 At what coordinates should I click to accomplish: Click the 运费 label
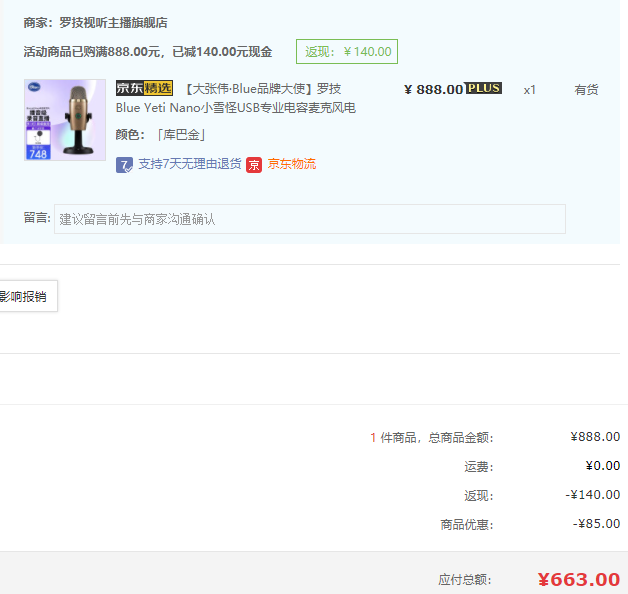click(x=479, y=467)
